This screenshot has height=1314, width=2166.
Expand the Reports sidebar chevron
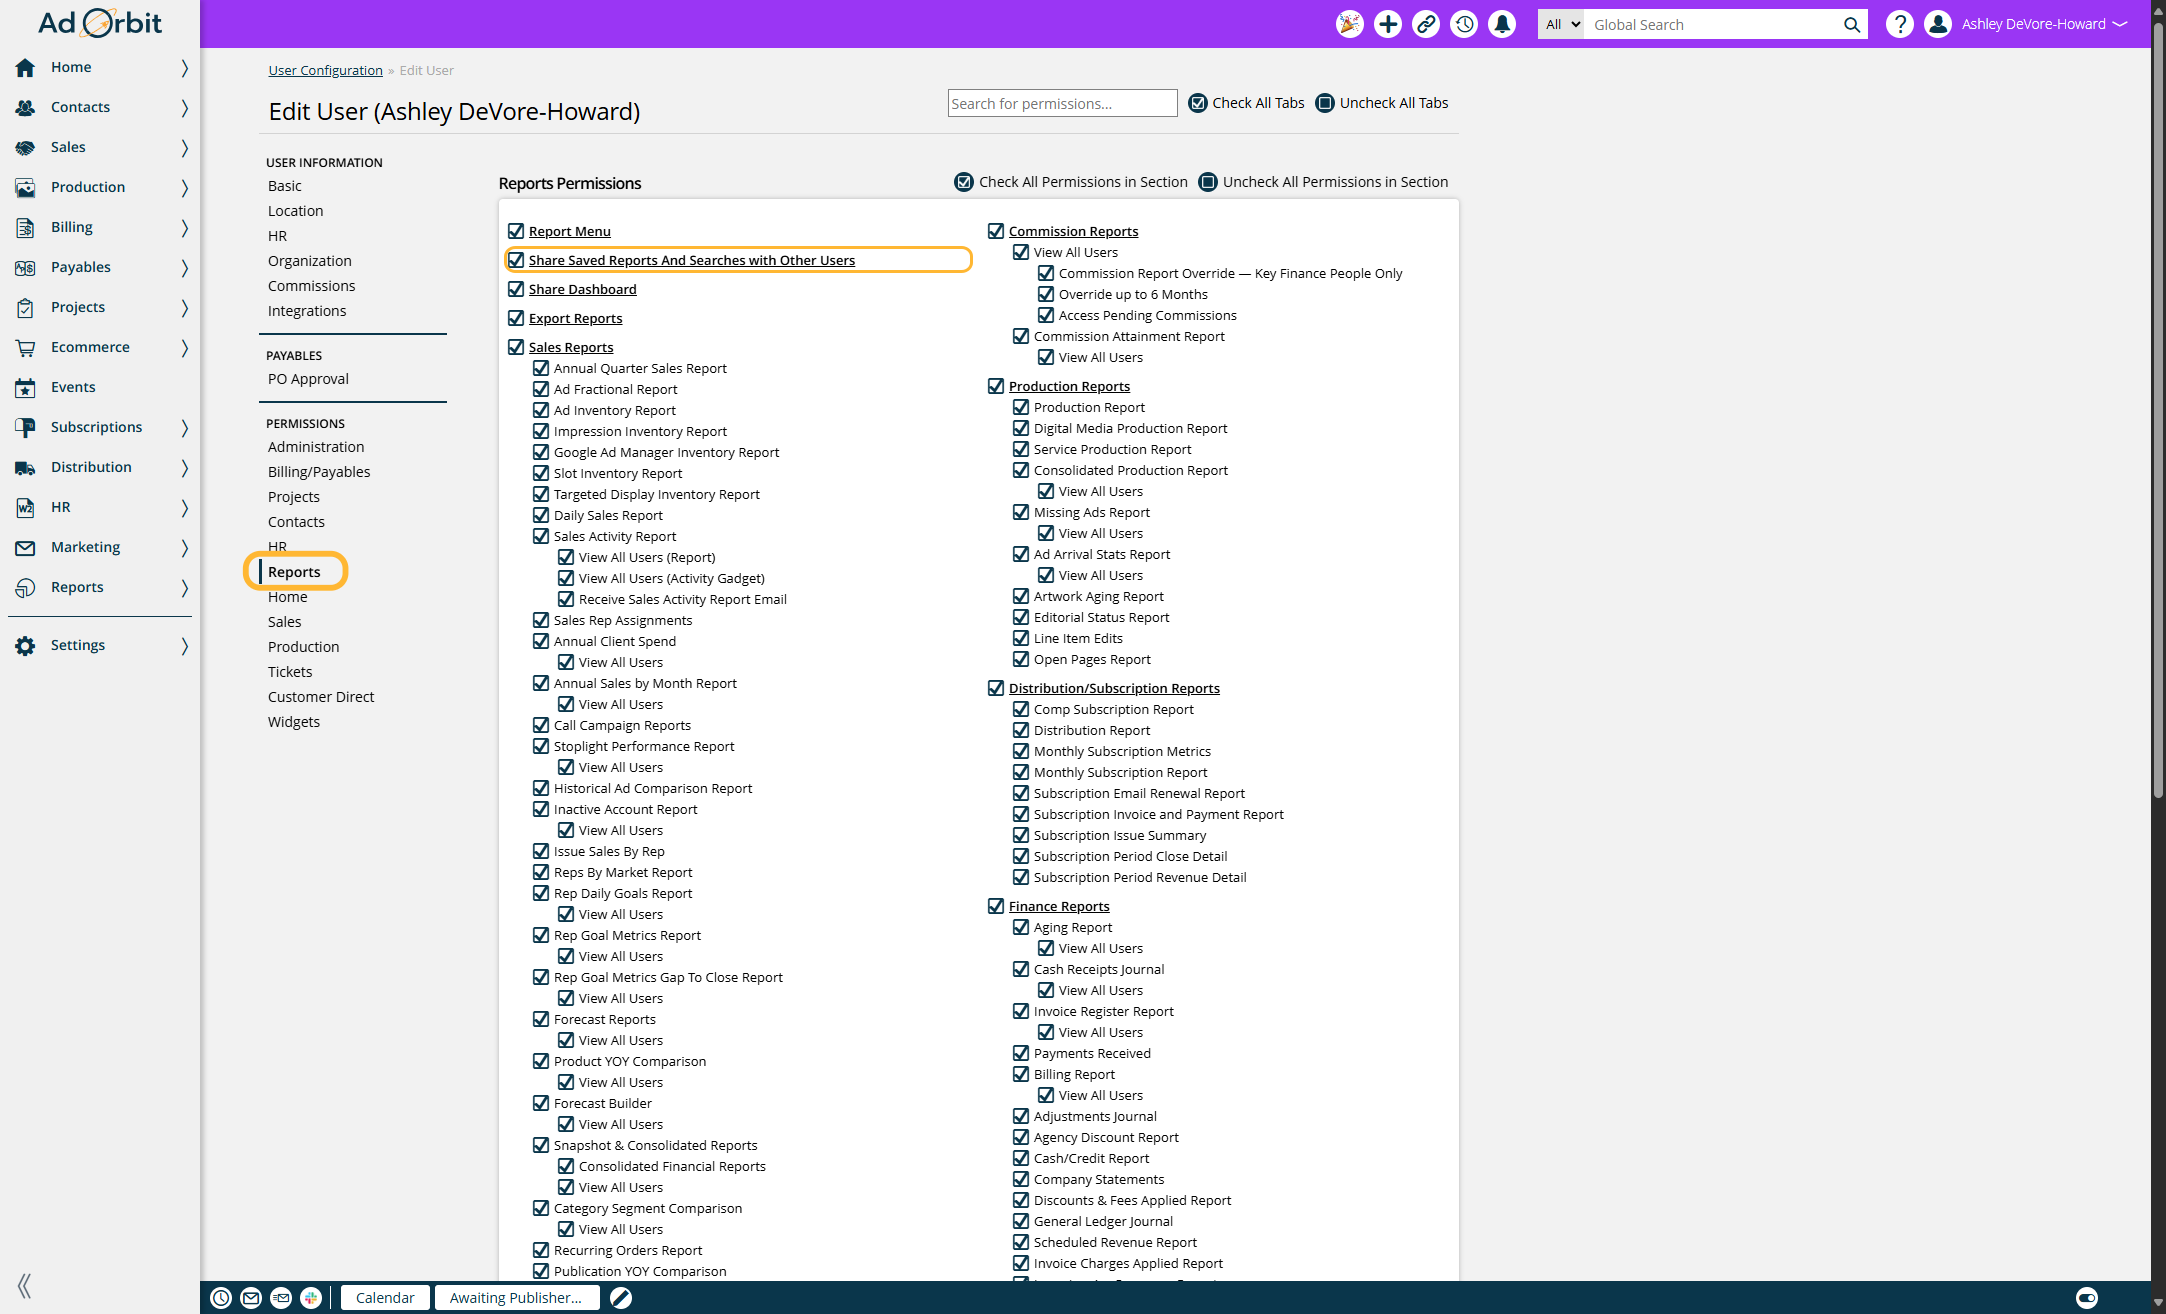[x=185, y=587]
